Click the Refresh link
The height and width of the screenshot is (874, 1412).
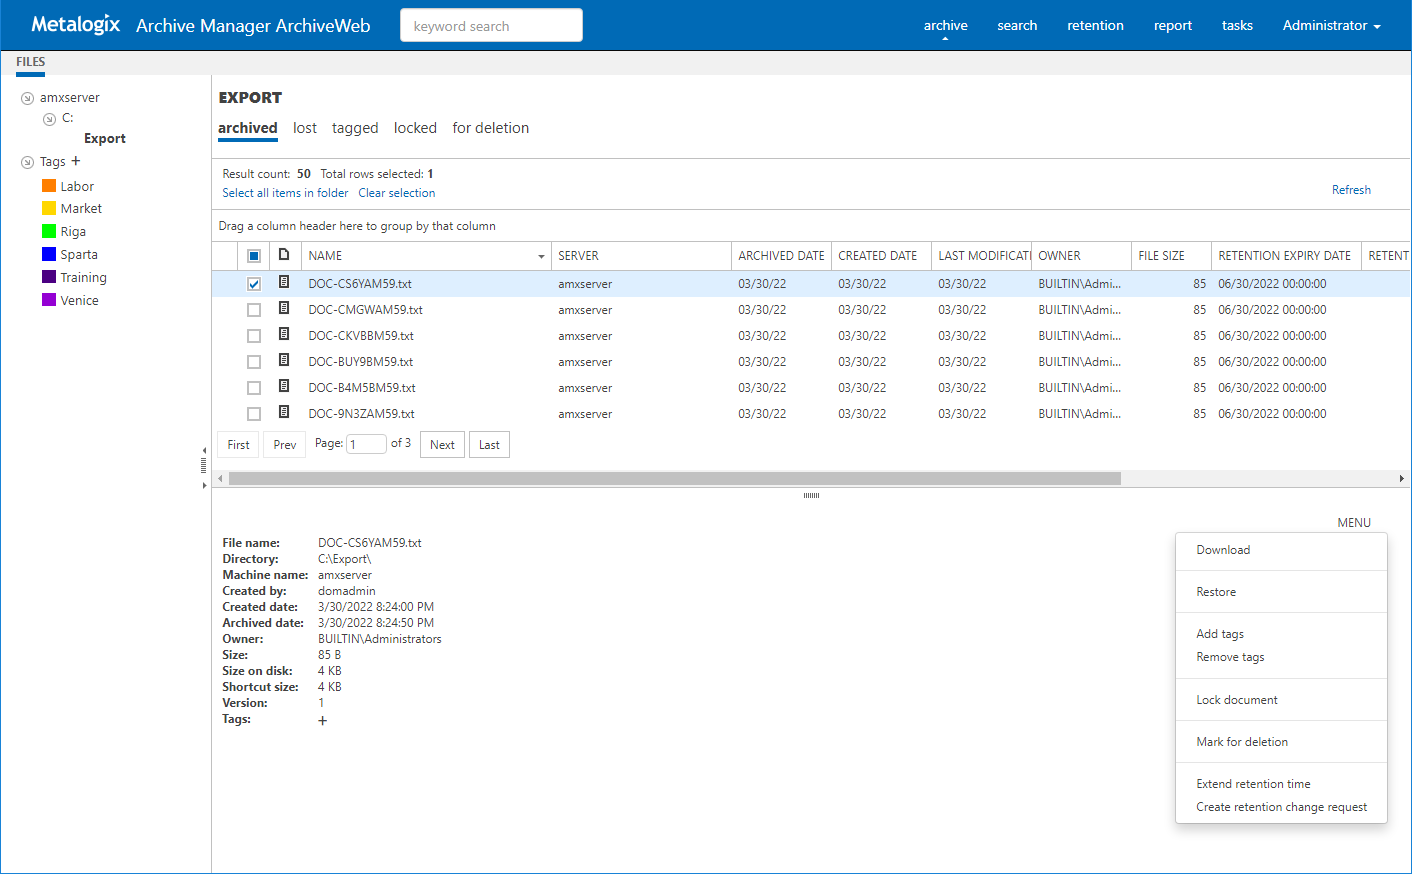(1351, 190)
